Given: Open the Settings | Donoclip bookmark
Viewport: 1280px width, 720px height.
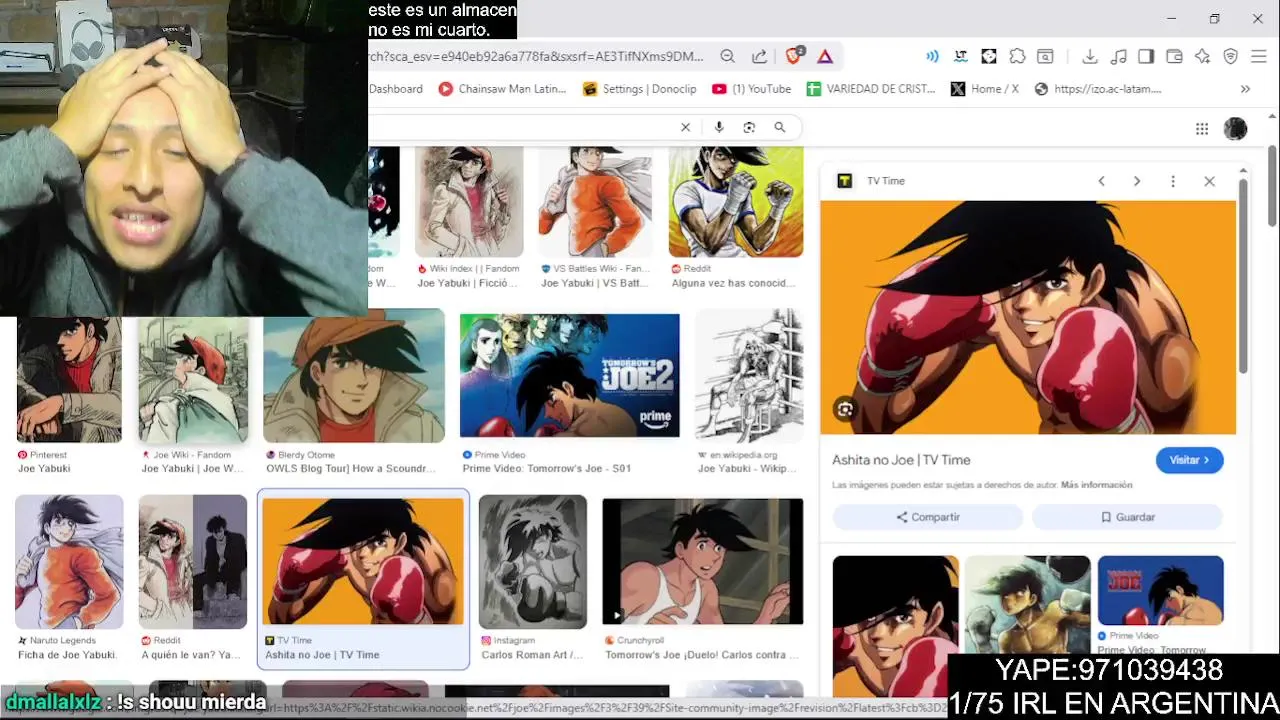Looking at the screenshot, I should tap(639, 89).
